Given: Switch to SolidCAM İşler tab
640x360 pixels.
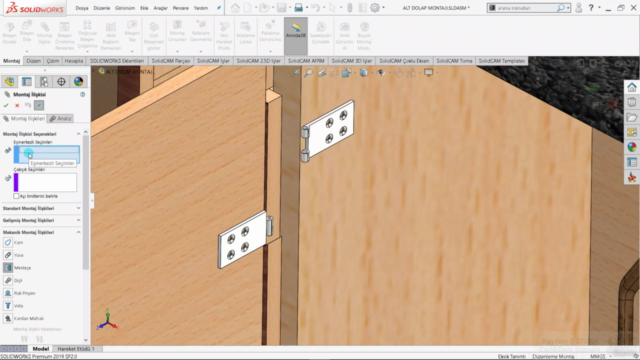Looking at the screenshot, I should [x=213, y=61].
